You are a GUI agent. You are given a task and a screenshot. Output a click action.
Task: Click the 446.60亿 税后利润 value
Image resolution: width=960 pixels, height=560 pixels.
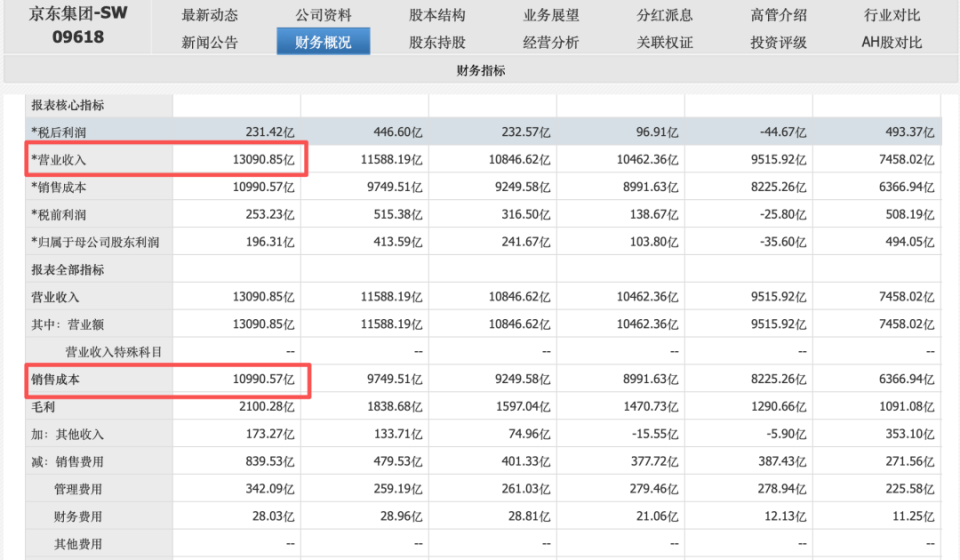[398, 132]
